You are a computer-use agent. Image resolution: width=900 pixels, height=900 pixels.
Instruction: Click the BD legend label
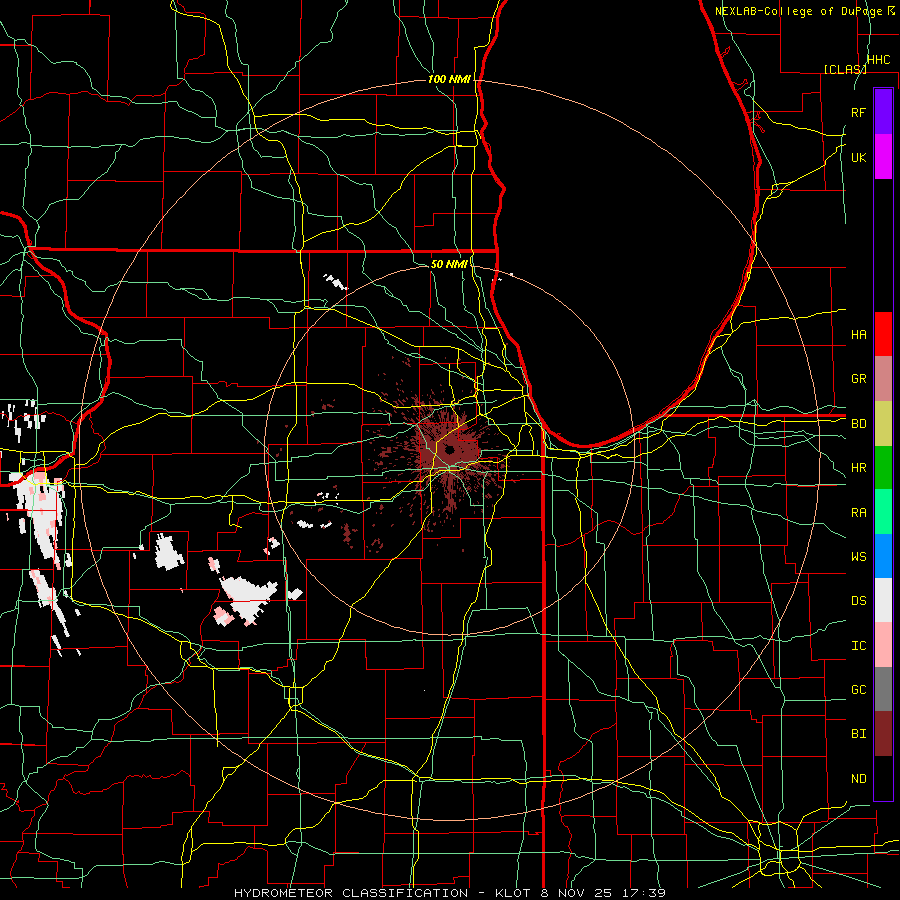(x=859, y=424)
